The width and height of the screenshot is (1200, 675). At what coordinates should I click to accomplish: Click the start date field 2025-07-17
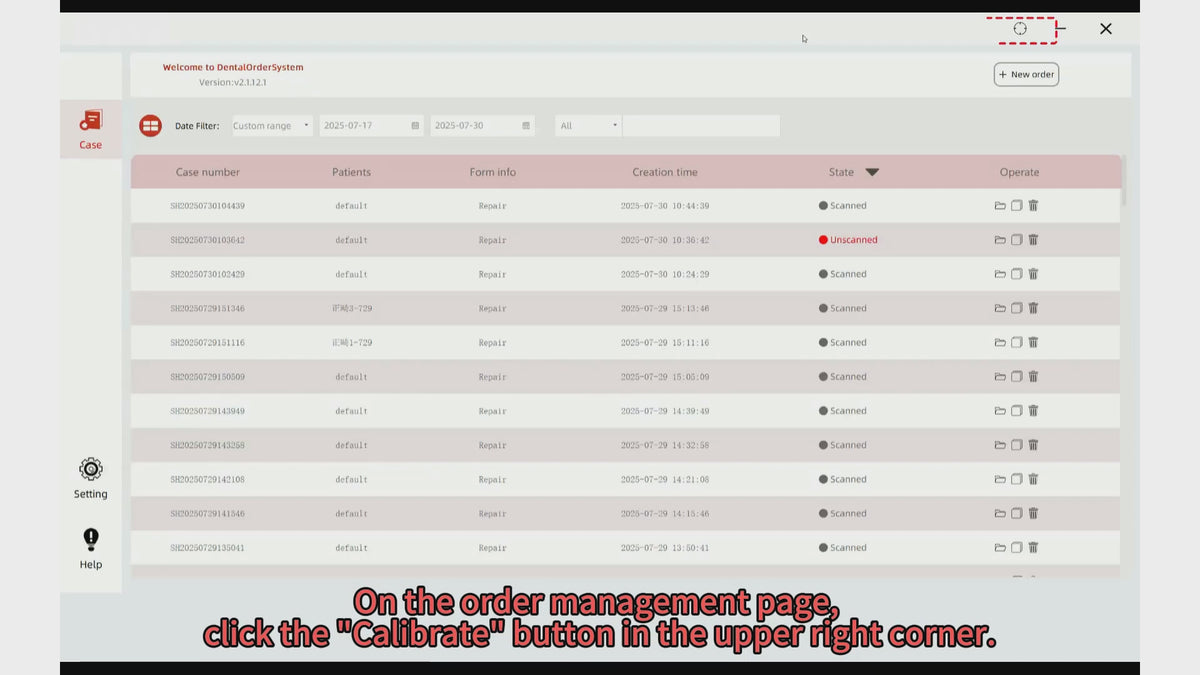pos(372,126)
